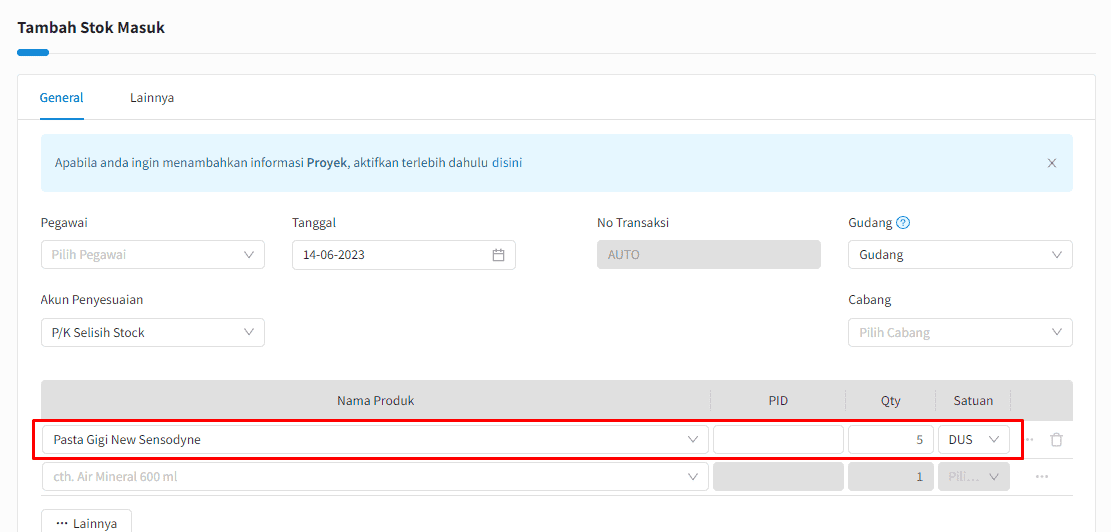Click the Lainnya button below the table
Image resolution: width=1111 pixels, height=532 pixels.
point(86,522)
